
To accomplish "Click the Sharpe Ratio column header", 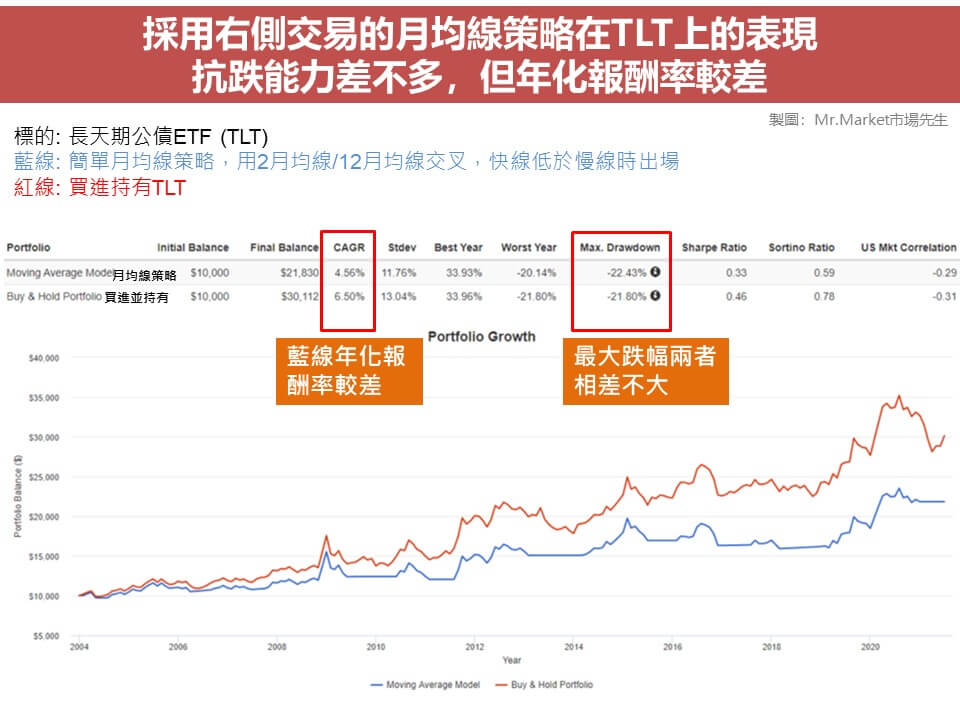I will point(713,247).
